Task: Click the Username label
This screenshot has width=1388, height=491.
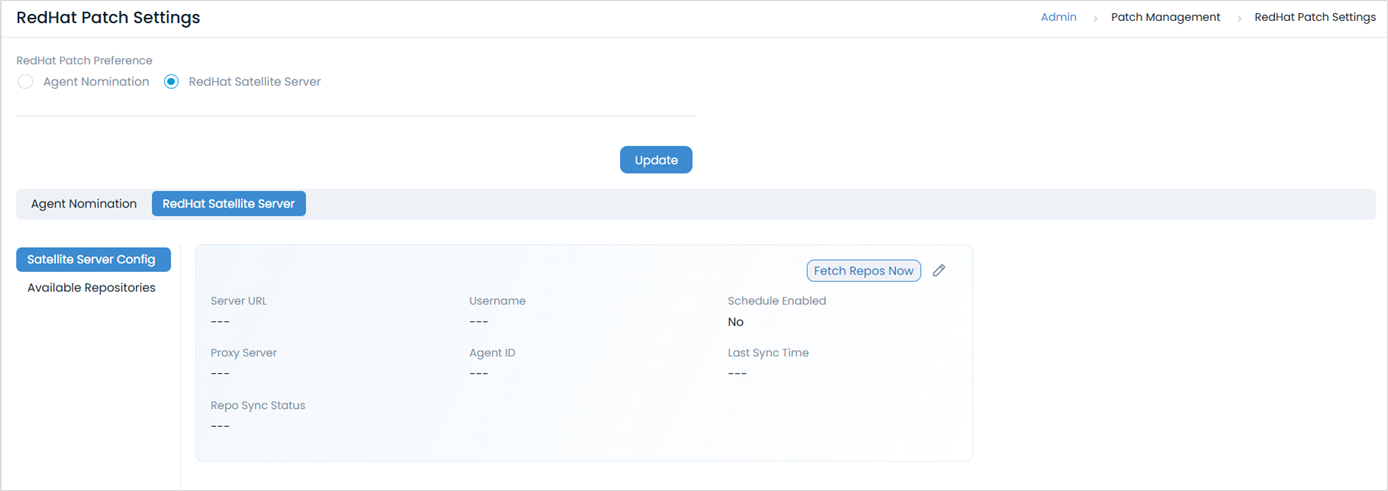Action: click(497, 301)
